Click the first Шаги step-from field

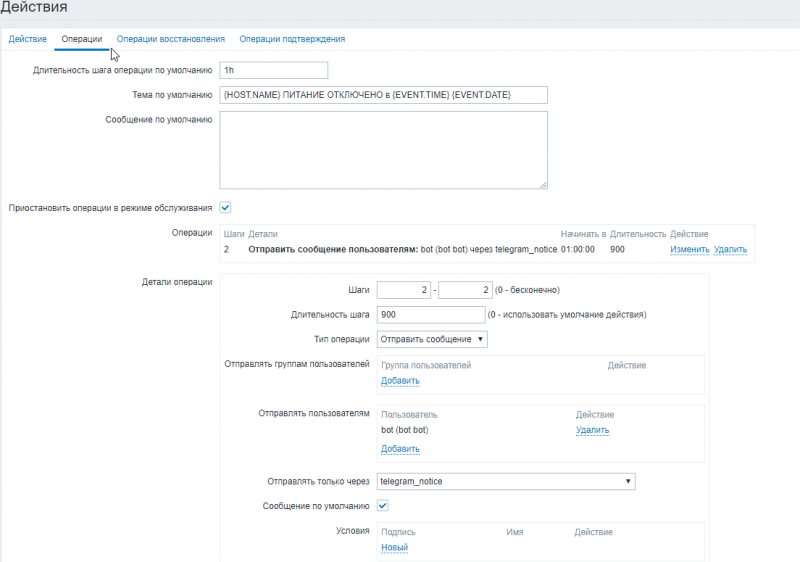pyautogui.click(x=403, y=290)
